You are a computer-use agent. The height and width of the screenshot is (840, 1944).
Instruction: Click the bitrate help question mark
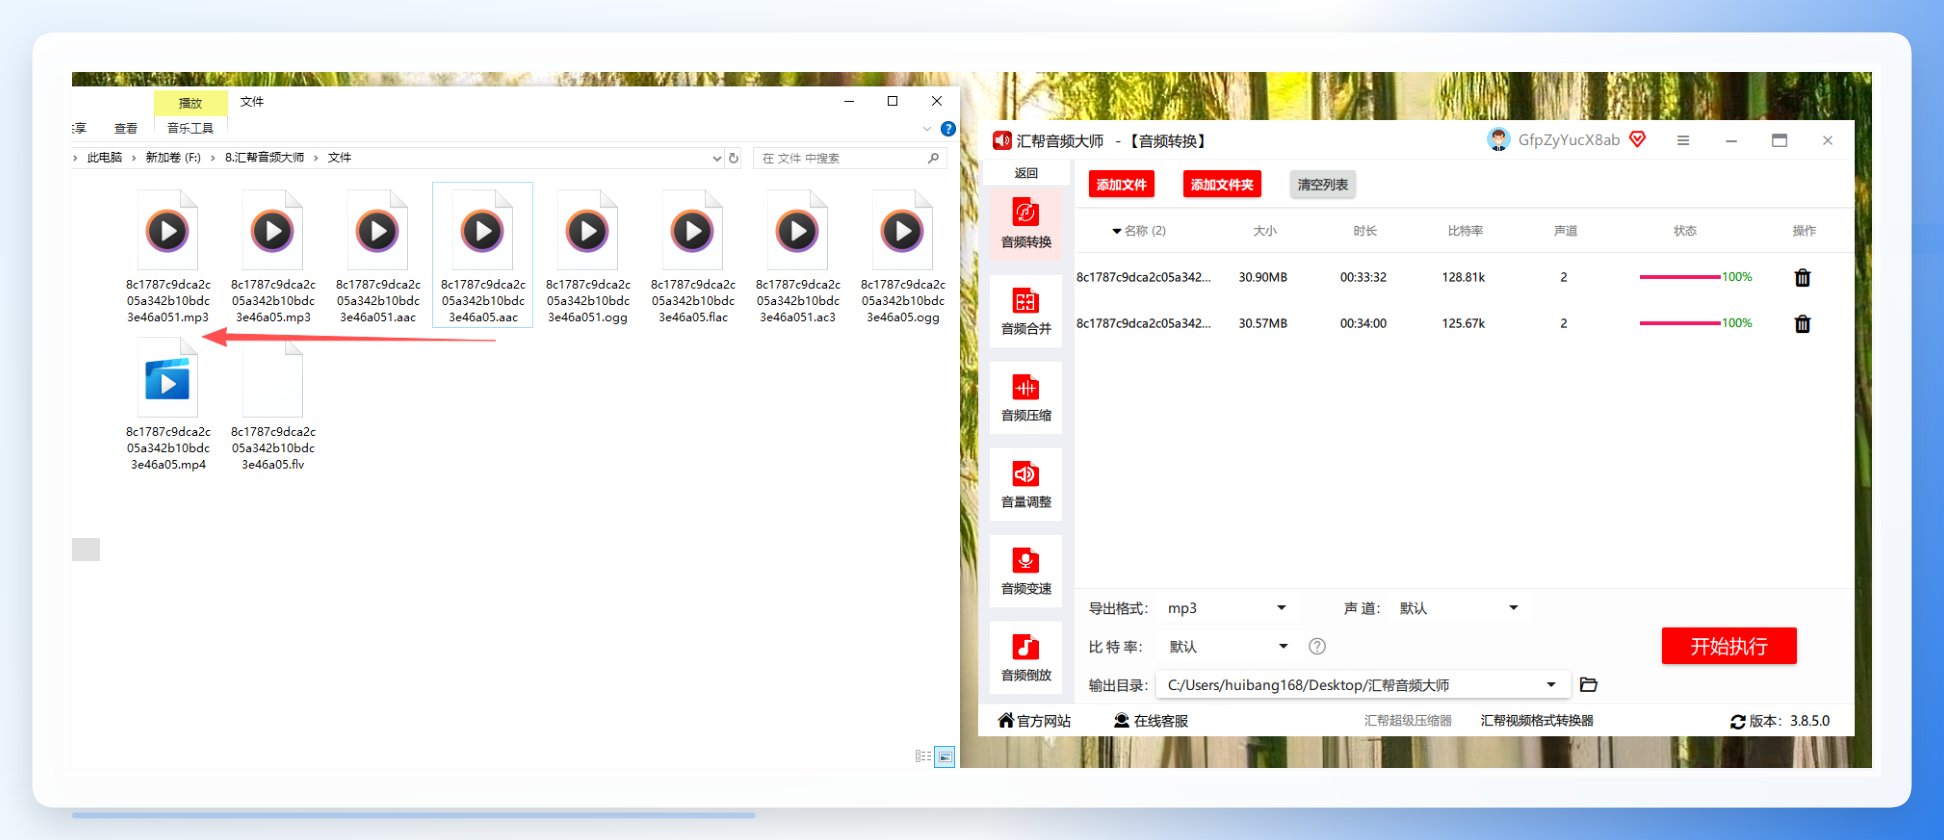1317,646
